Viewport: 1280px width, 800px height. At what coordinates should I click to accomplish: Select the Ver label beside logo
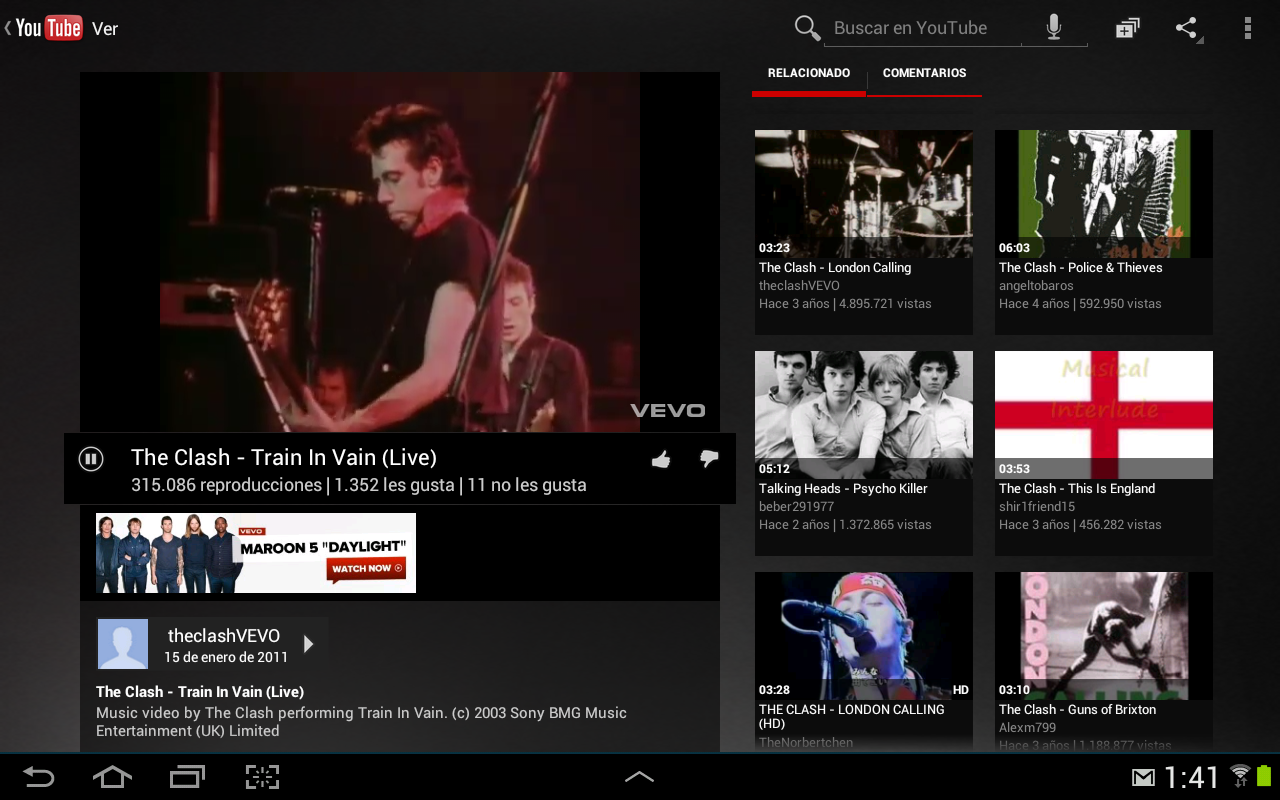coord(105,29)
